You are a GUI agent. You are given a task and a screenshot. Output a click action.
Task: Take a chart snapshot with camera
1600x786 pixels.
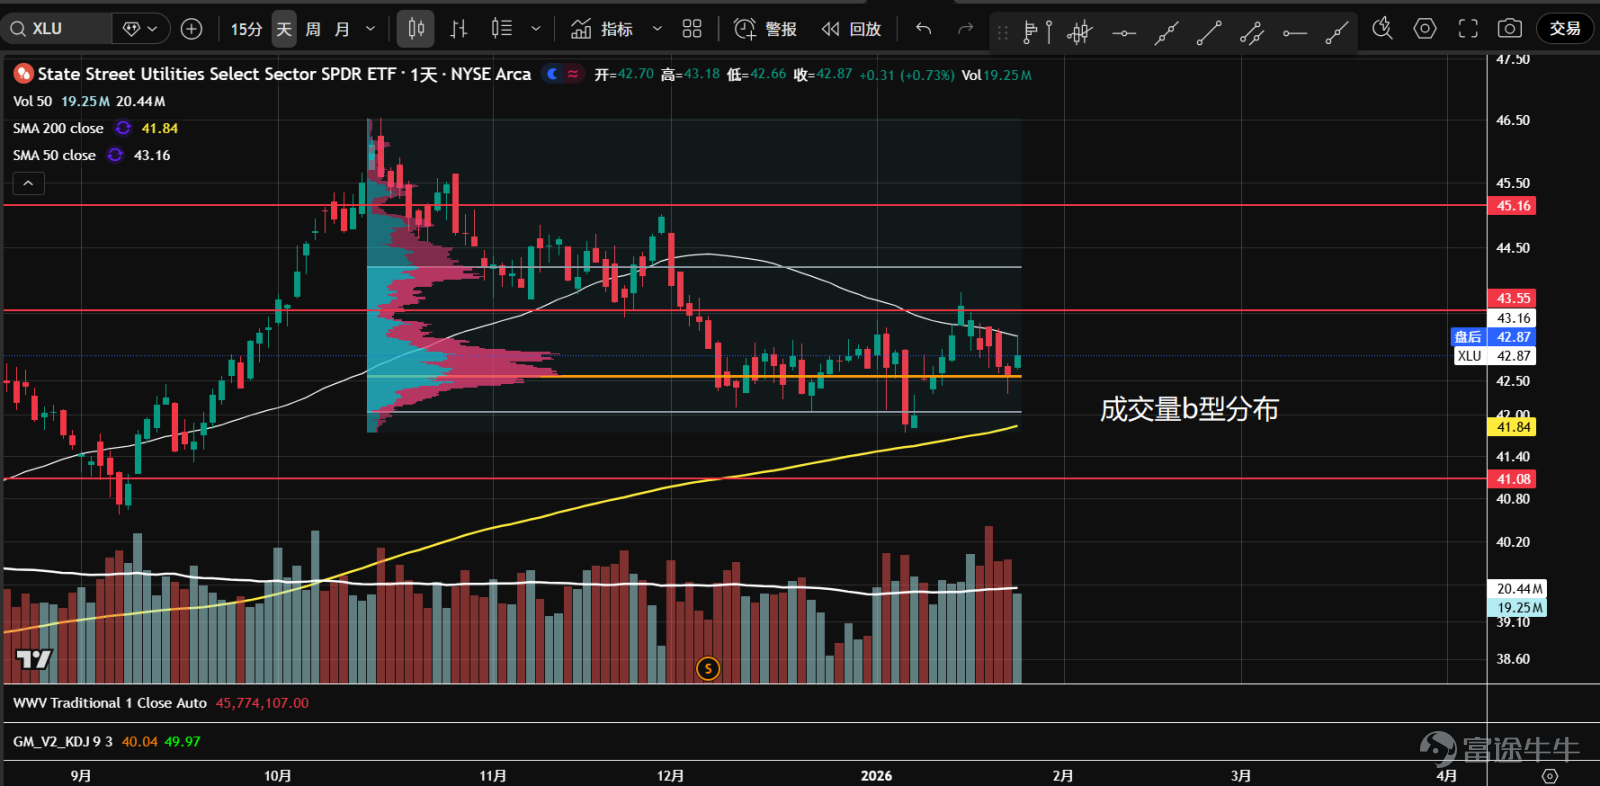click(x=1510, y=29)
